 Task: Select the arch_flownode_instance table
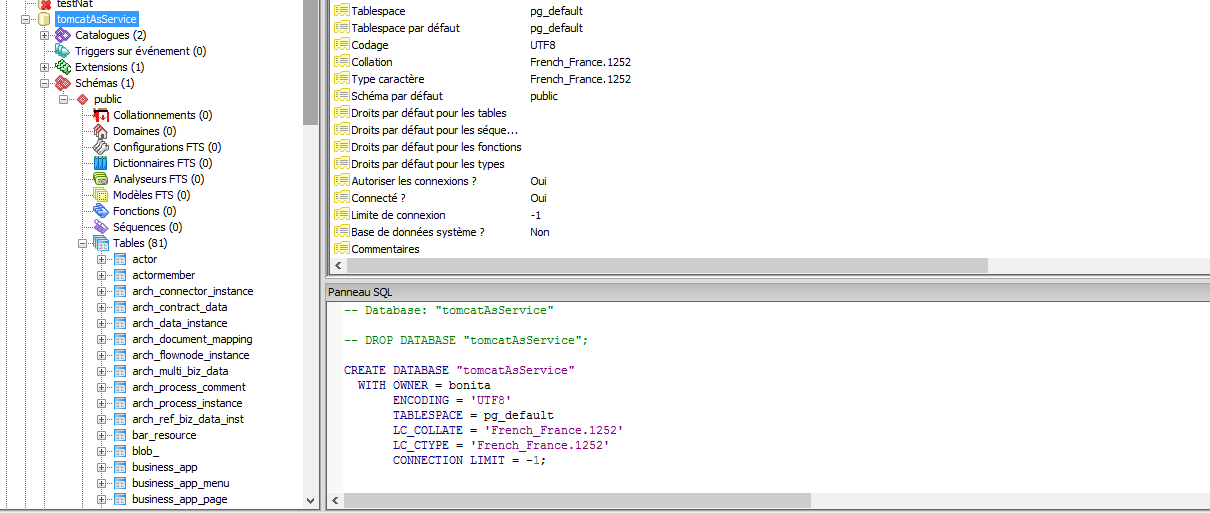[190, 355]
